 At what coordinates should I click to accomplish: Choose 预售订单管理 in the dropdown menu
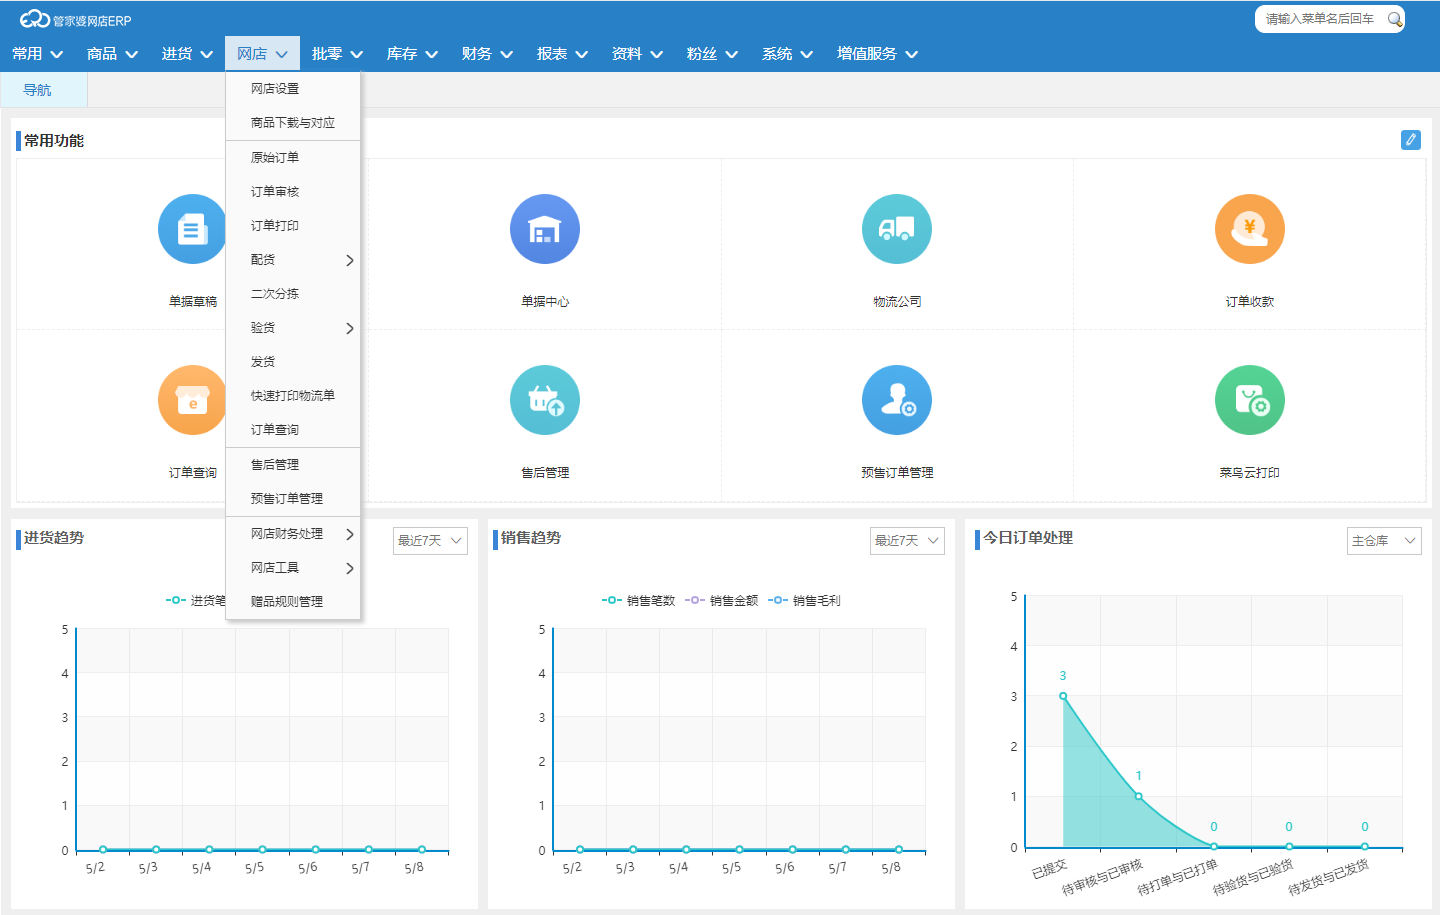coord(293,499)
